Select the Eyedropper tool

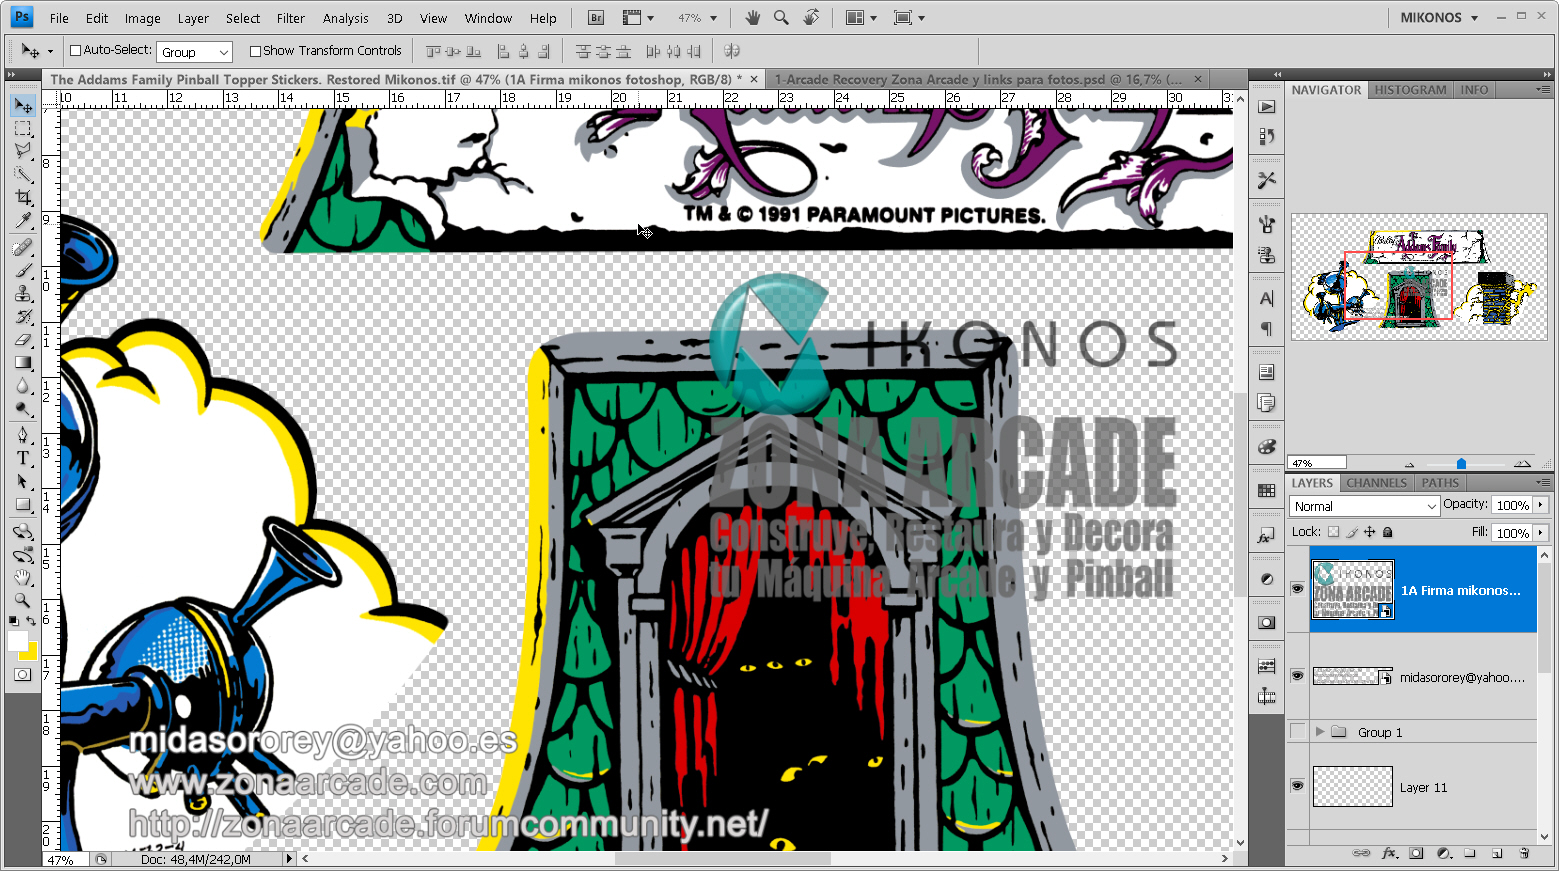[x=23, y=221]
